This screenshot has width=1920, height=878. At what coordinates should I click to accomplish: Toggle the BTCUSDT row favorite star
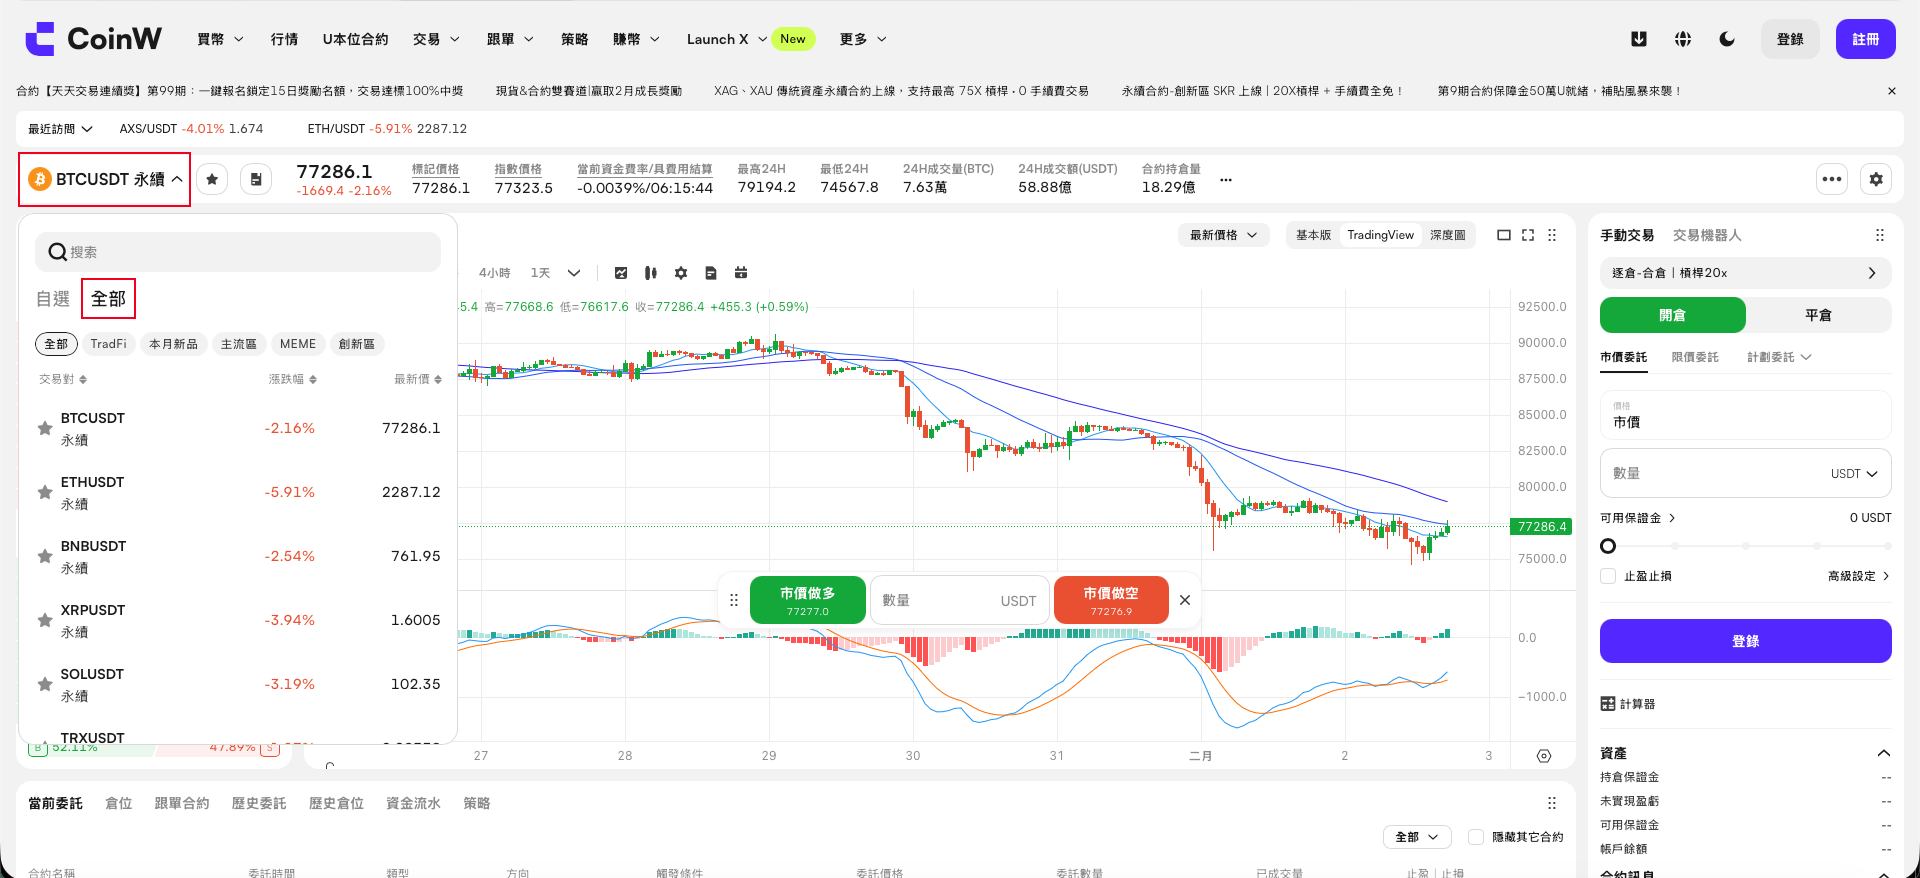point(45,428)
